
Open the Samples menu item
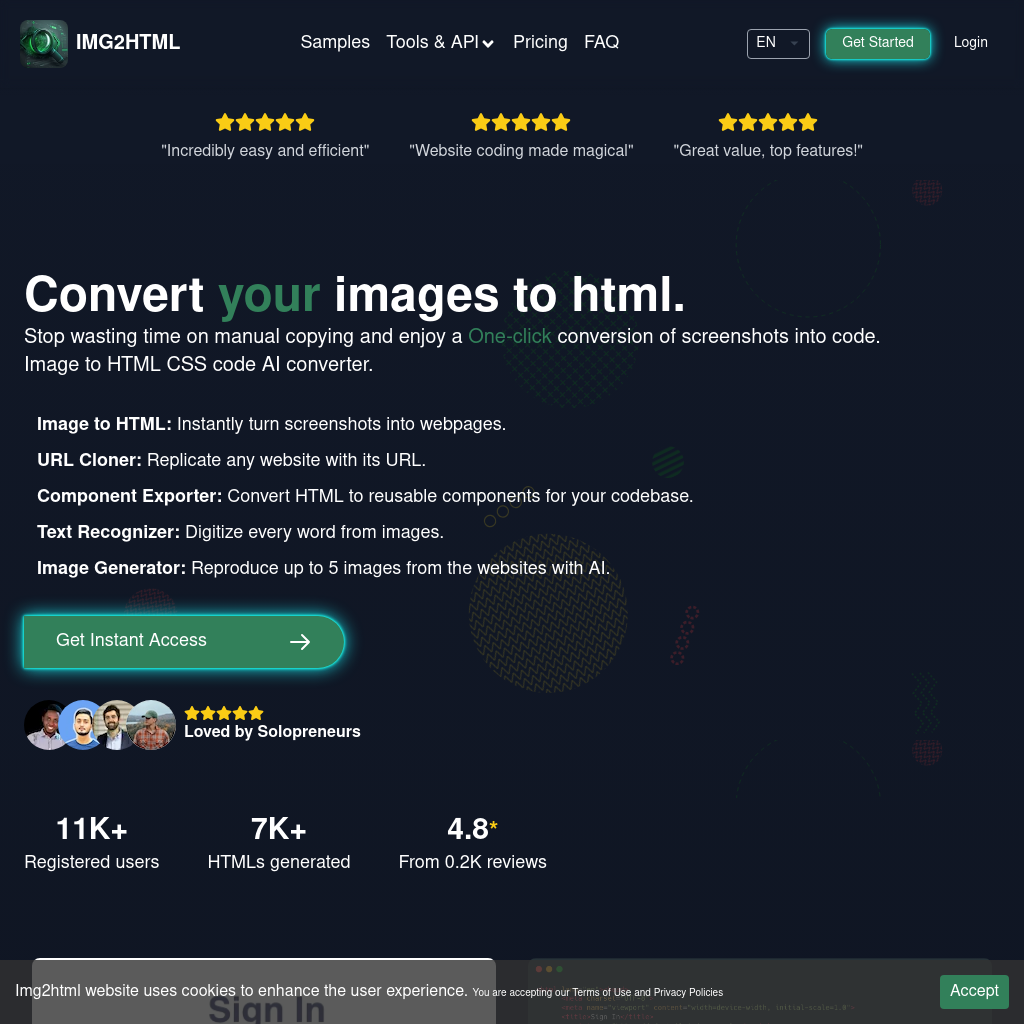[x=335, y=42]
